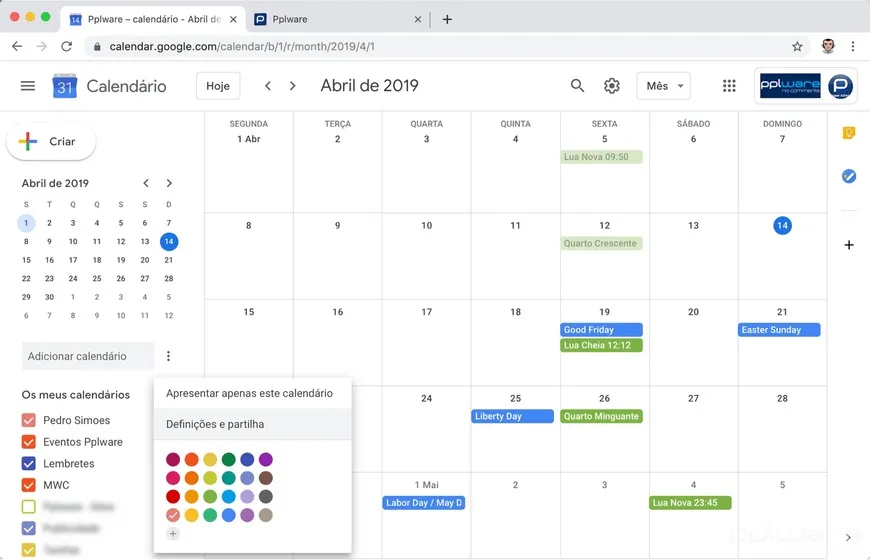Uncheck the Eventos Pplware calendar
The image size is (870, 560).
point(28,442)
